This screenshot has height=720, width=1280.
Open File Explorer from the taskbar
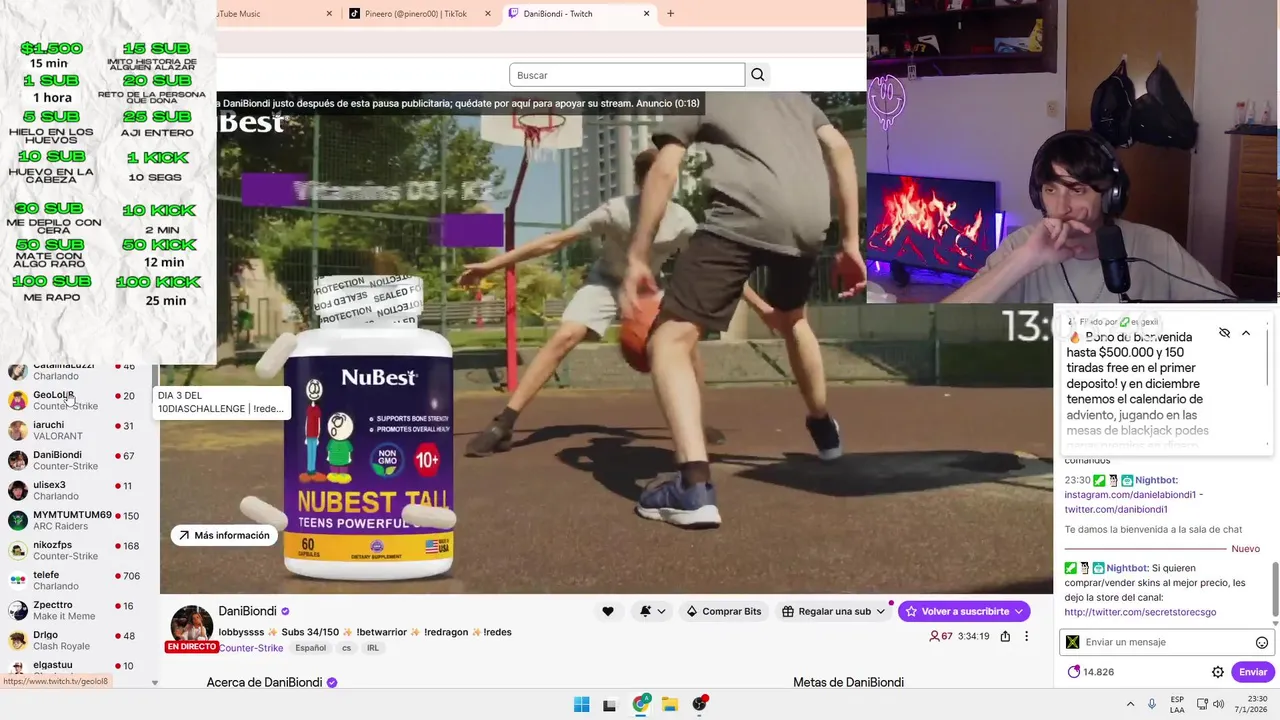point(669,704)
